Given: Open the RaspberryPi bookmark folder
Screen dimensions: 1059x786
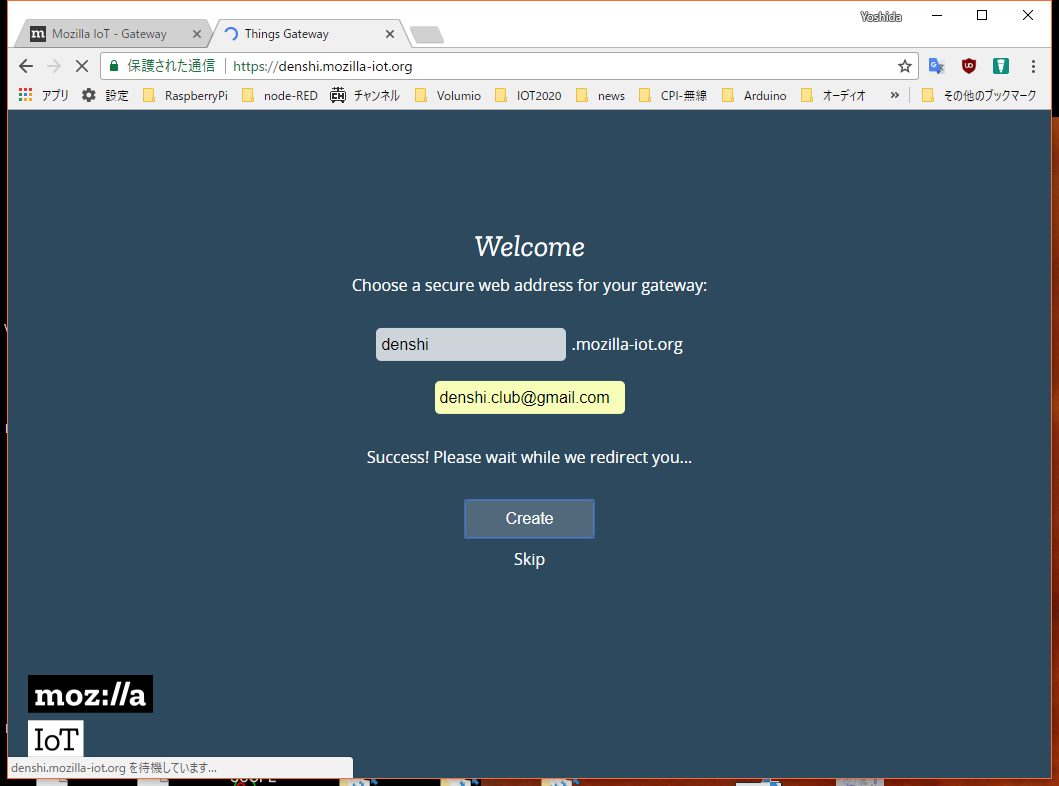Looking at the screenshot, I should tap(186, 96).
